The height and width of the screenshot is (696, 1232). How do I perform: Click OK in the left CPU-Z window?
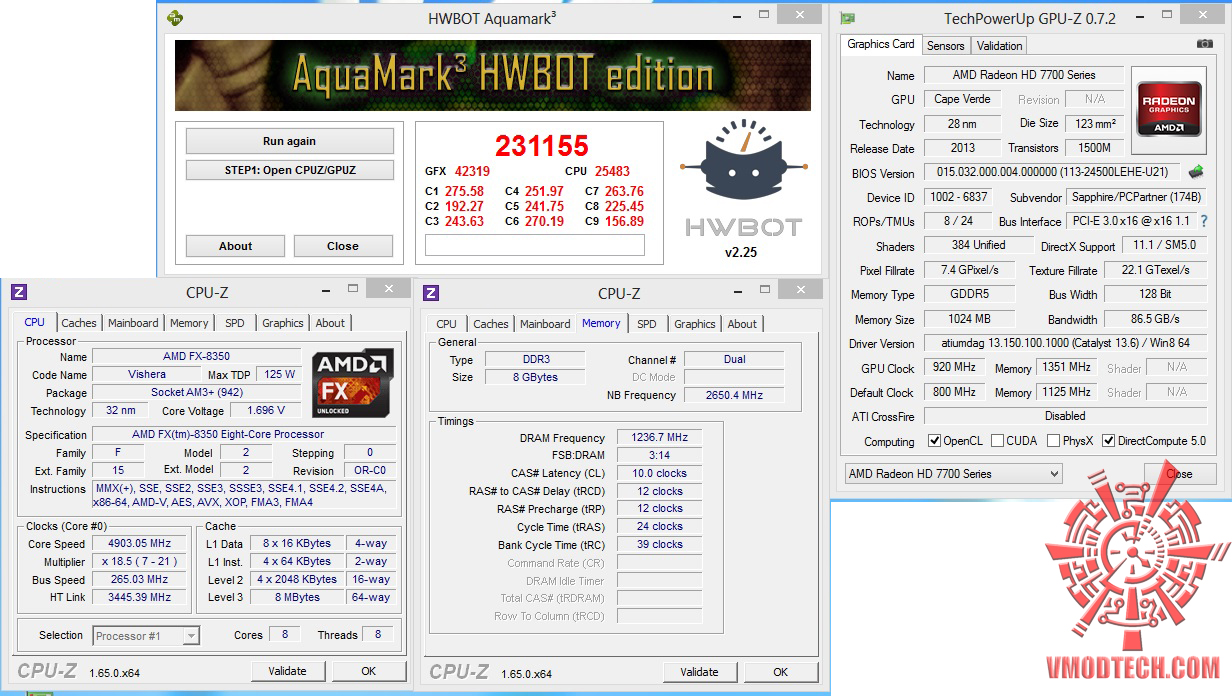(369, 671)
